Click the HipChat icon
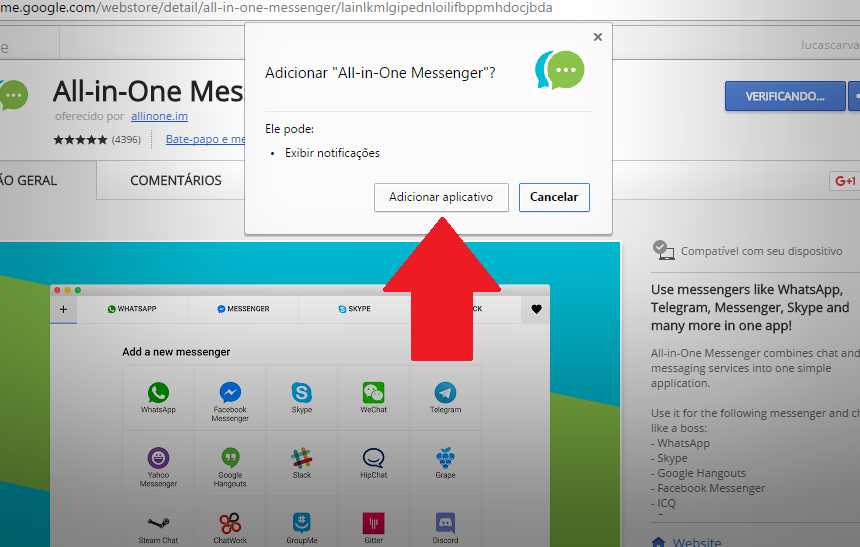The width and height of the screenshot is (860, 547). pos(374,458)
